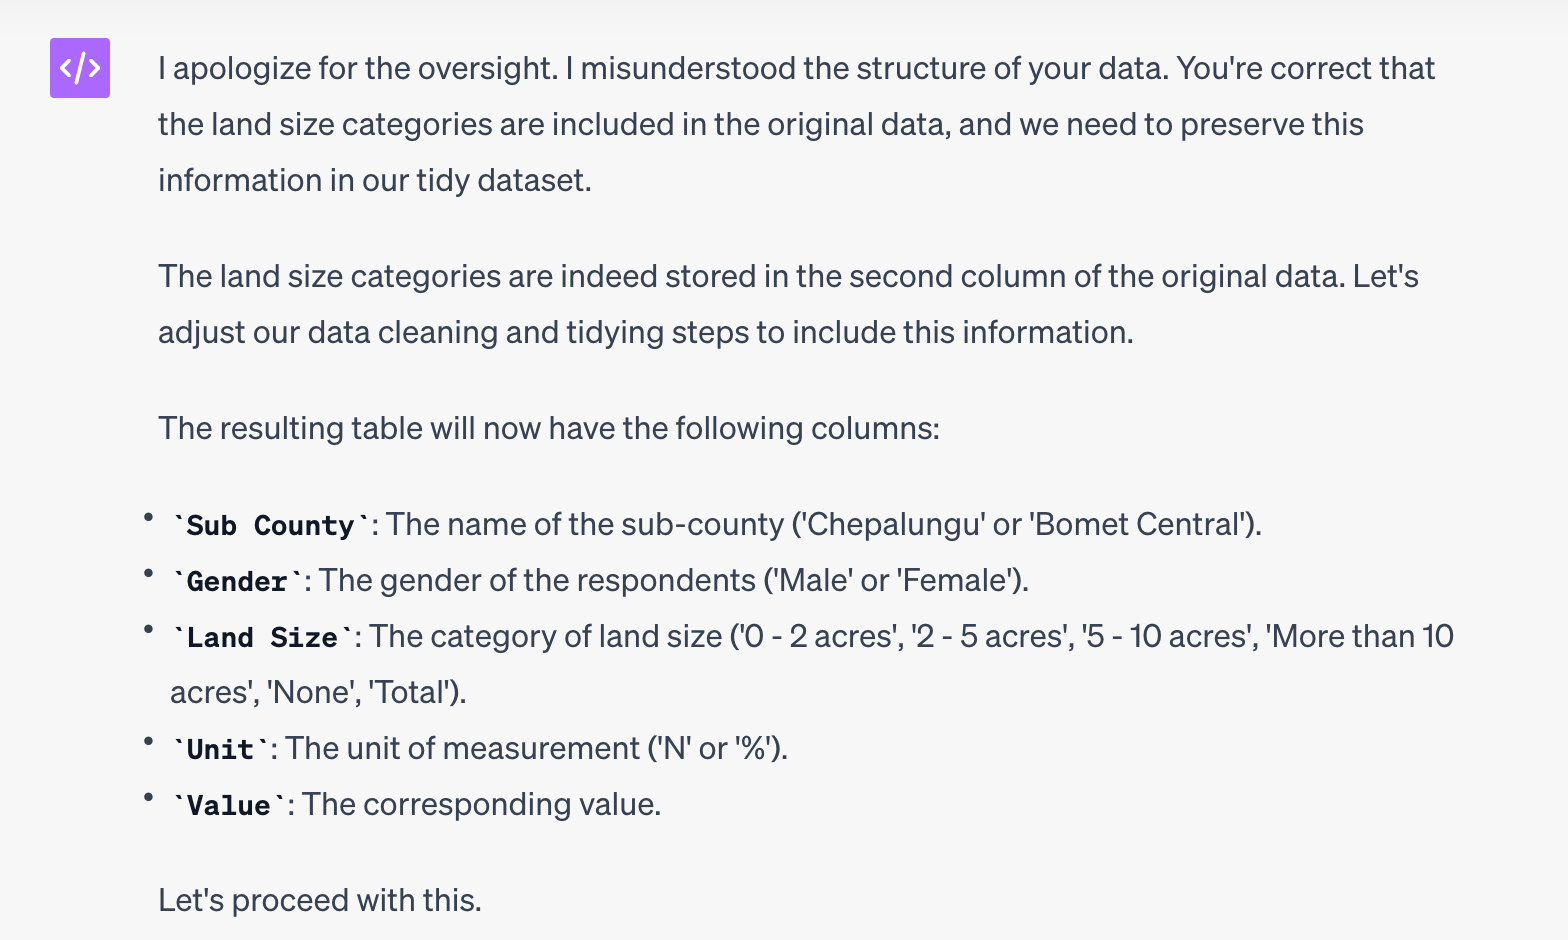
Task: Click the `Land Size` inline code label
Action: tap(262, 637)
